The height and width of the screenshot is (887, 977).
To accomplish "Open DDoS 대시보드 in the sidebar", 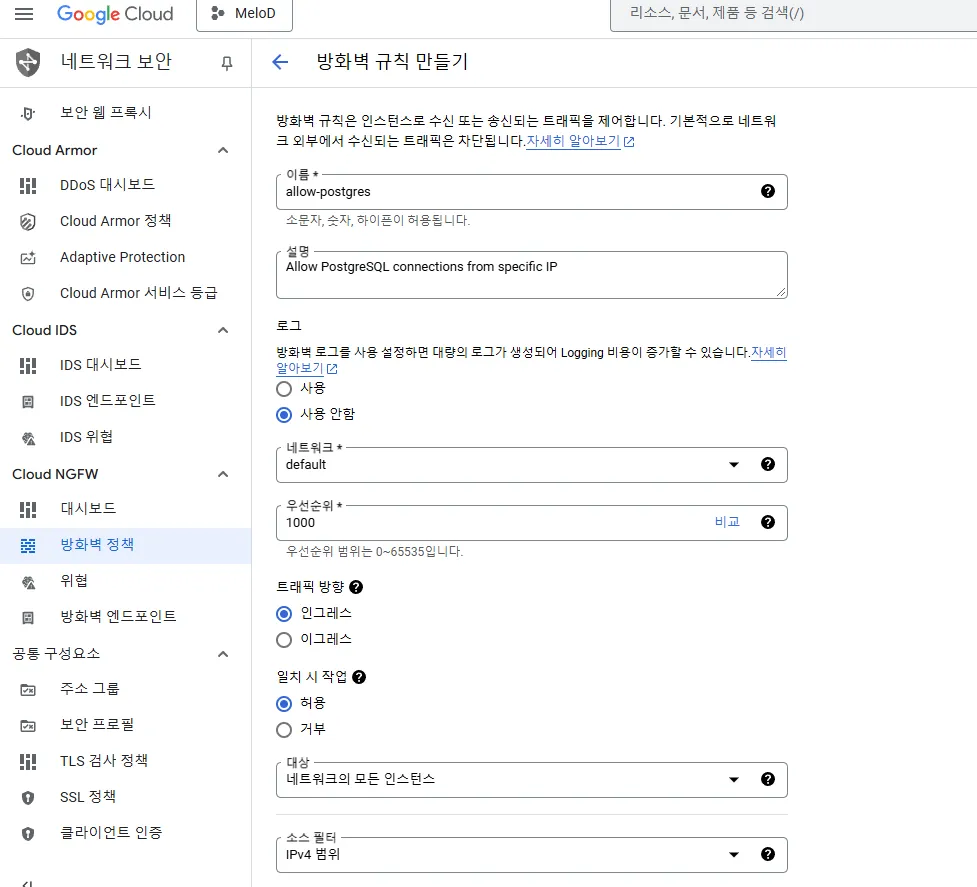I will (x=107, y=185).
